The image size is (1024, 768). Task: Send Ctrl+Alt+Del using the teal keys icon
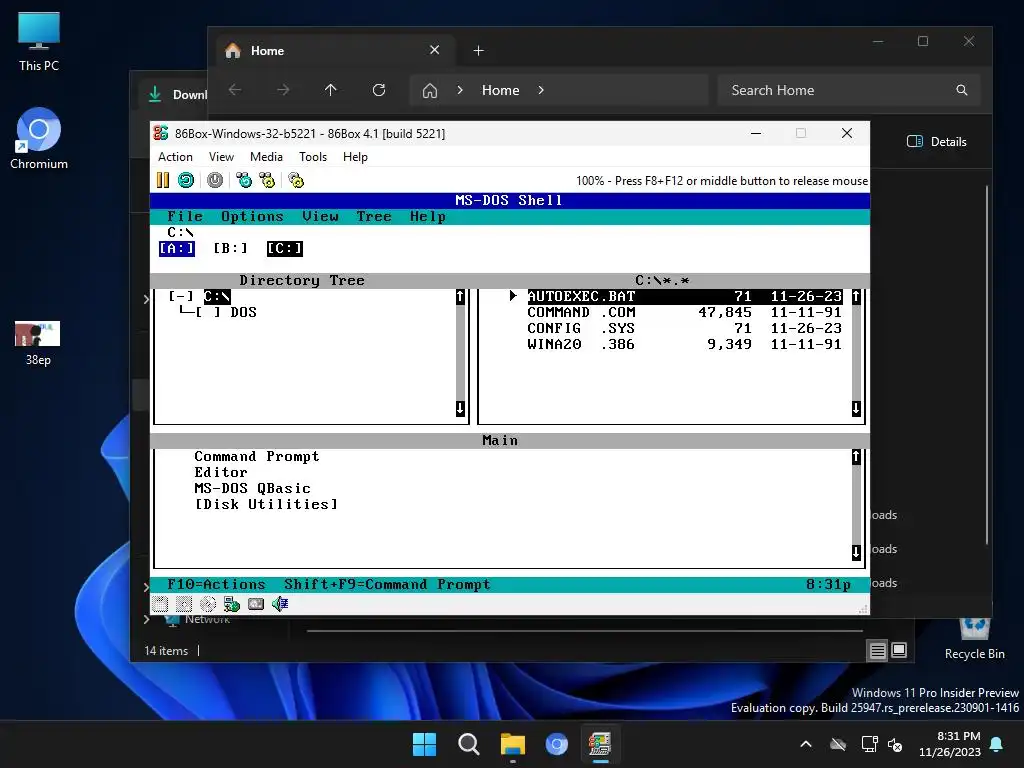244,180
